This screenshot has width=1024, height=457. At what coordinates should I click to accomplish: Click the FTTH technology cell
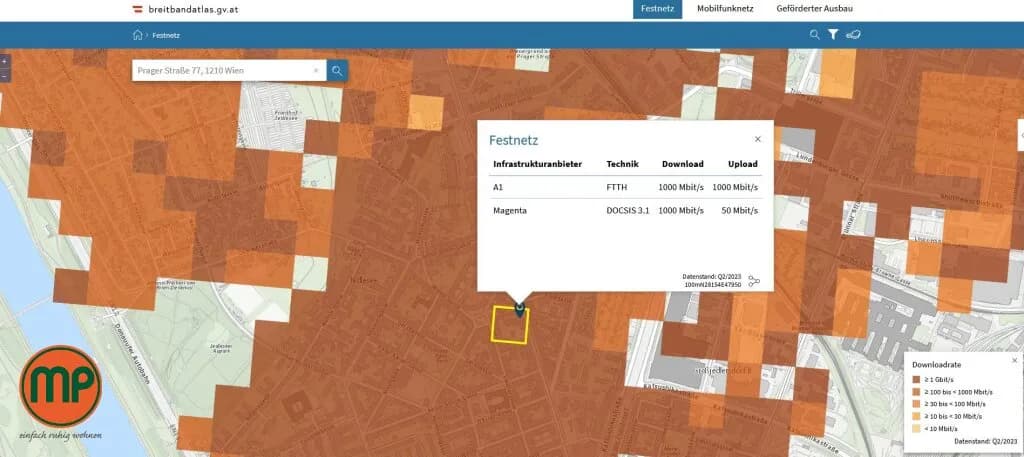[616, 187]
